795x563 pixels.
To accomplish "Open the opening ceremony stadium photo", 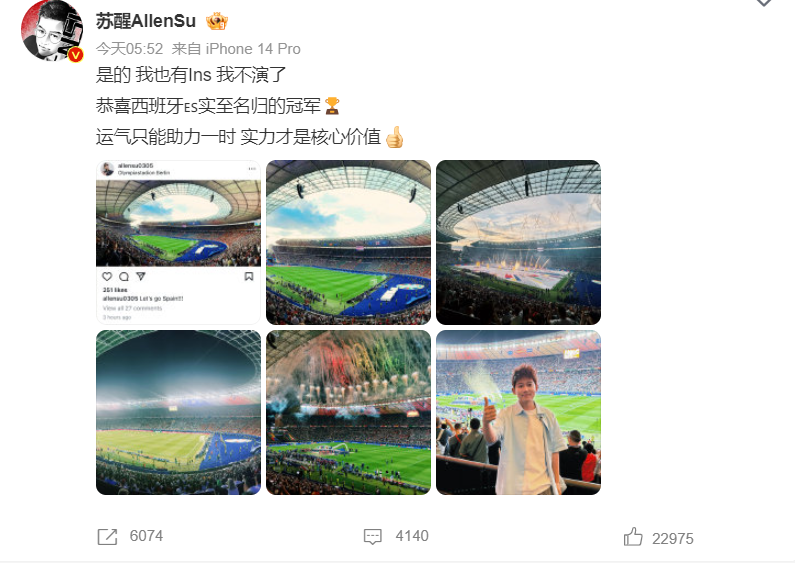I will click(518, 242).
